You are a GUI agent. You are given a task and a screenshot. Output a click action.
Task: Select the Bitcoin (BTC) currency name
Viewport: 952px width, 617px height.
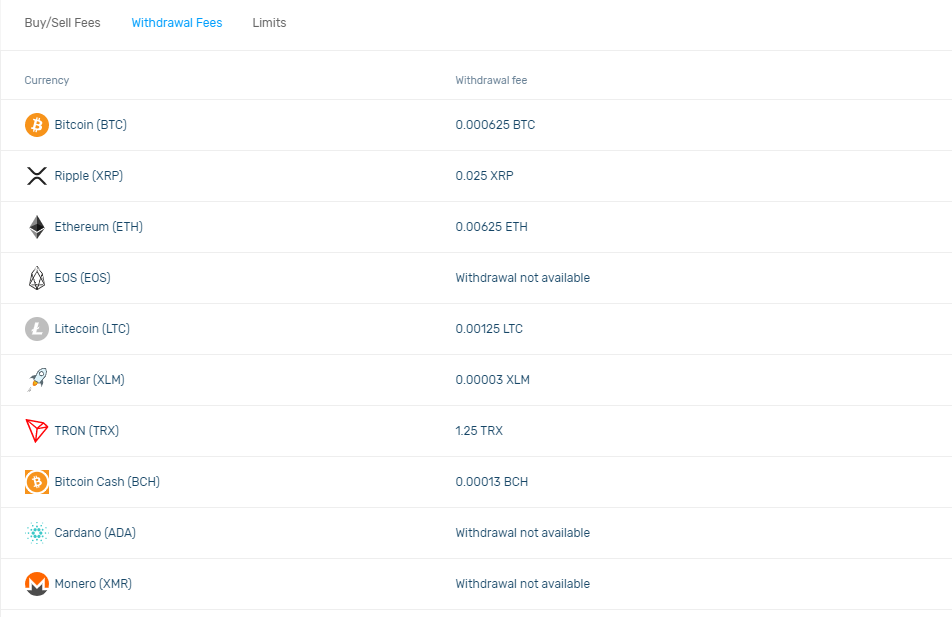(90, 125)
